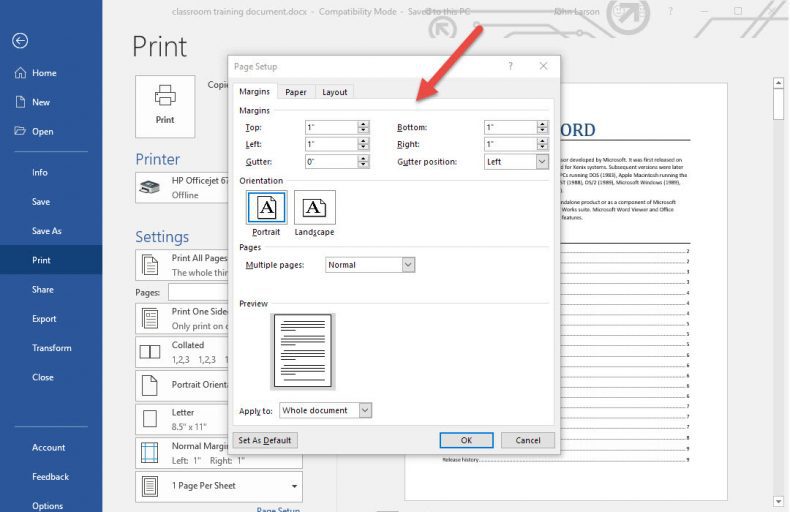Select the Portrait orientation icon

(x=266, y=207)
